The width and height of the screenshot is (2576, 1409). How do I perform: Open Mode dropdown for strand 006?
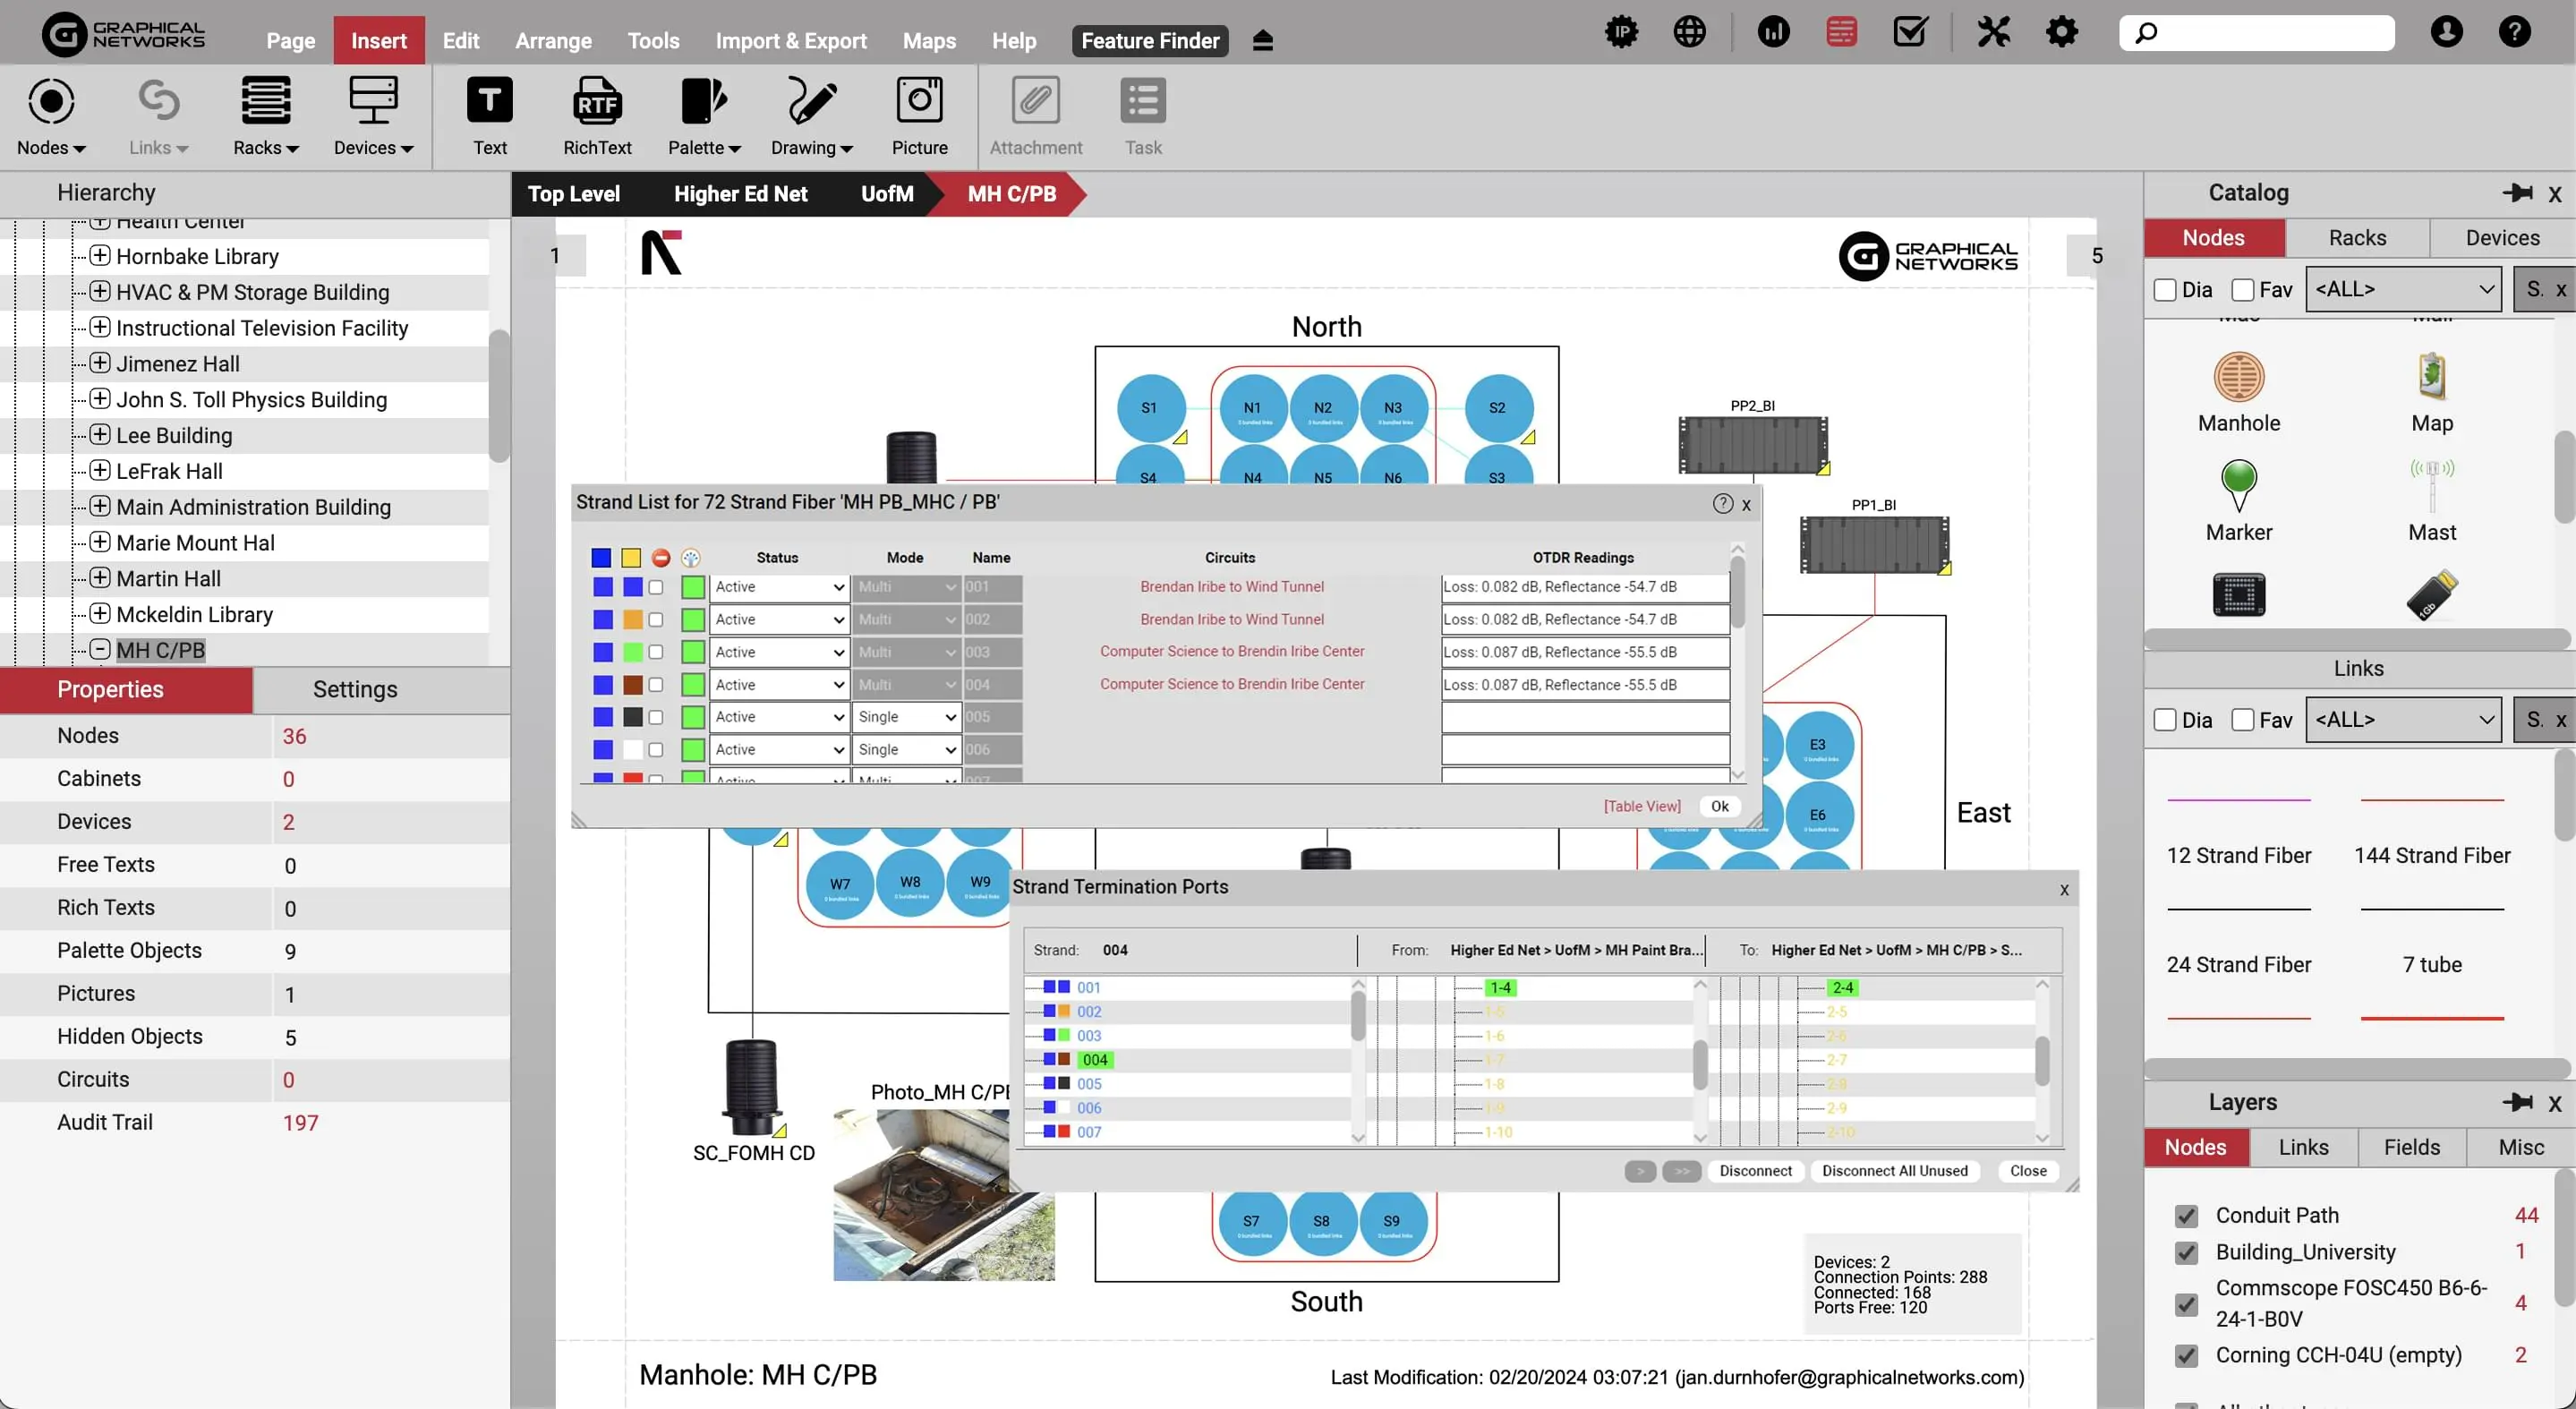click(906, 750)
